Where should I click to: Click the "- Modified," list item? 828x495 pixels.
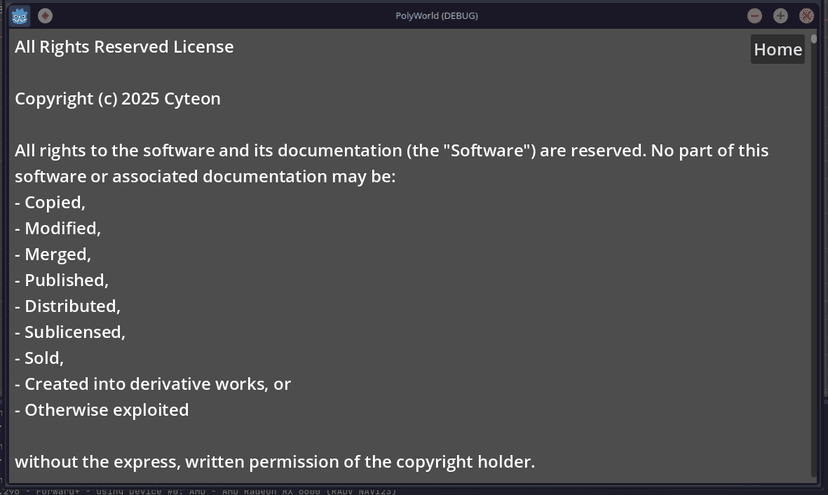click(58, 229)
